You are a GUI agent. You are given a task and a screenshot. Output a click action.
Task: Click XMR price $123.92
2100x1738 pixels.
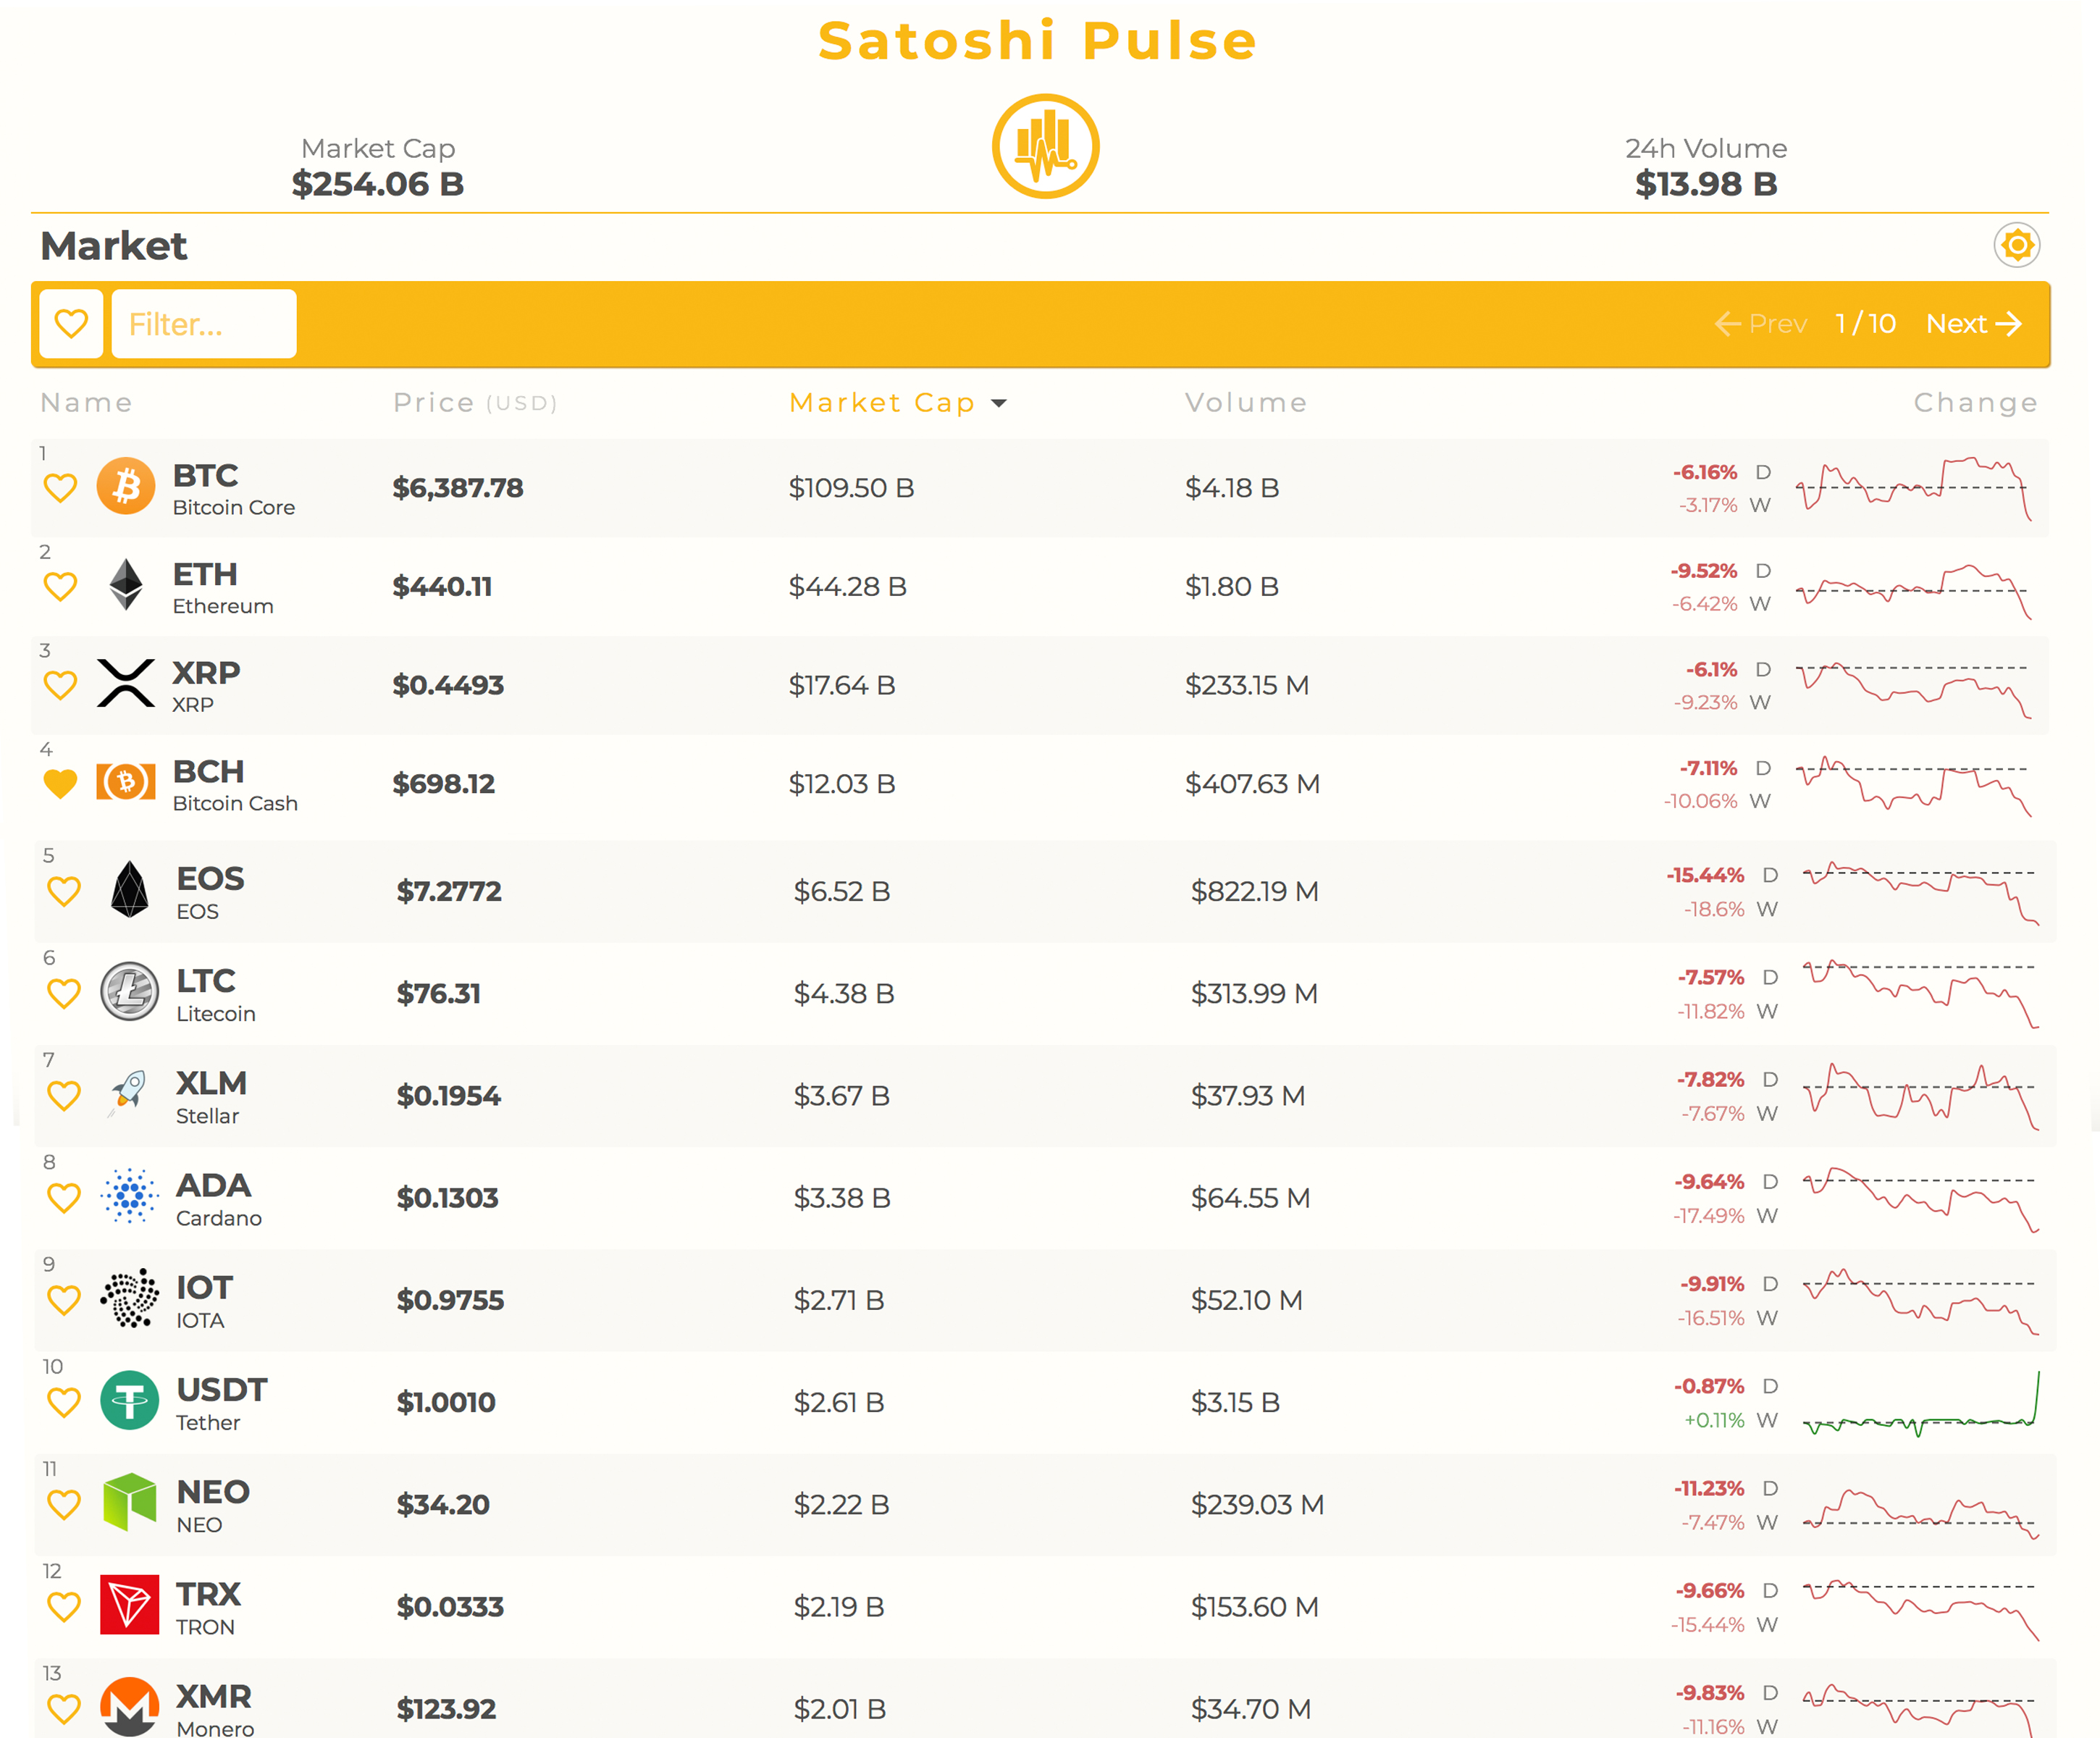pos(446,1709)
